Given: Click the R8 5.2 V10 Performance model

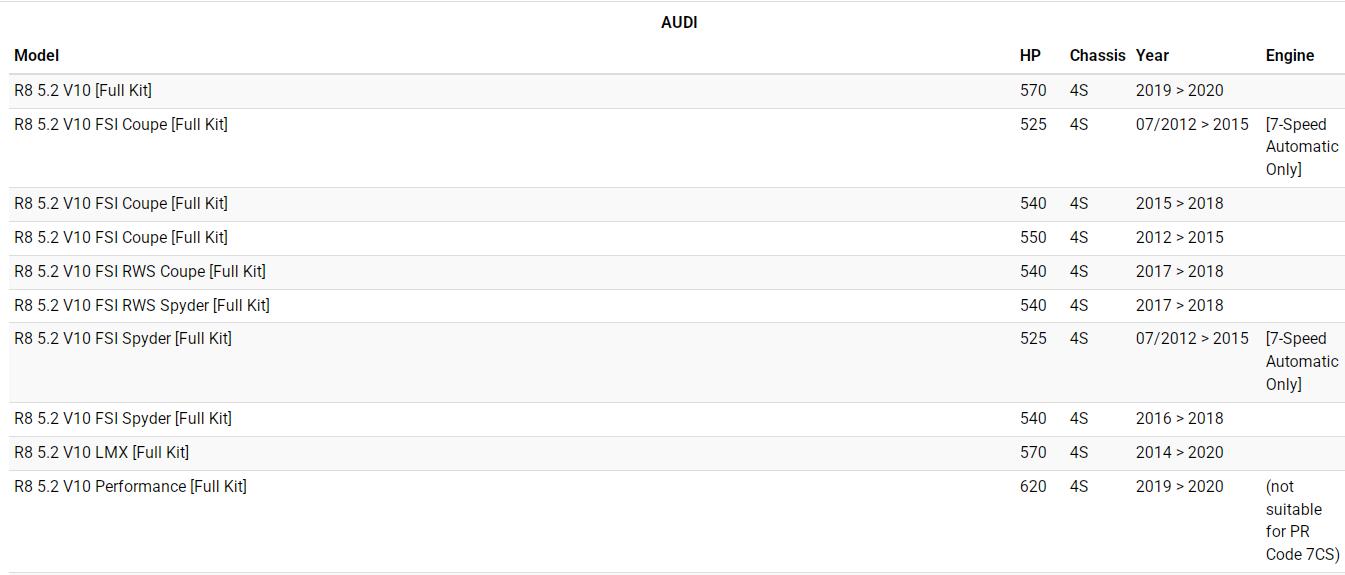Looking at the screenshot, I should point(130,486).
